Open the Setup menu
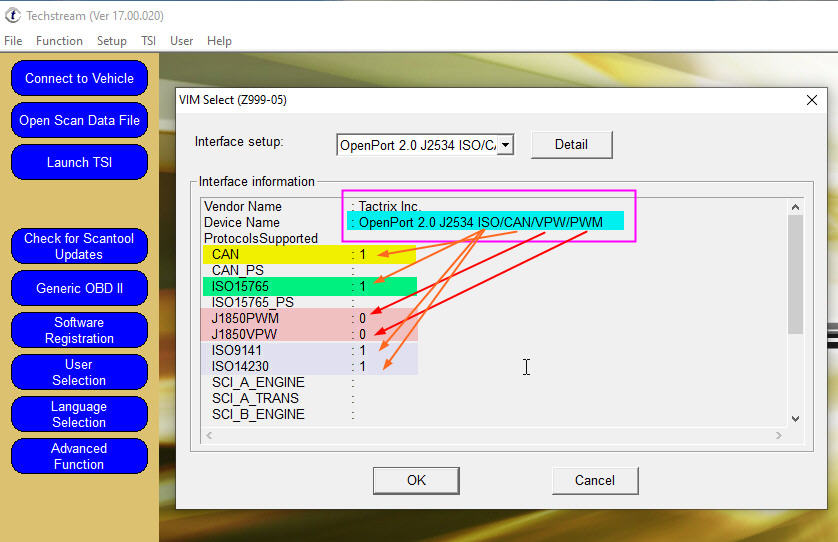Viewport: 838px width, 542px height. (x=112, y=41)
